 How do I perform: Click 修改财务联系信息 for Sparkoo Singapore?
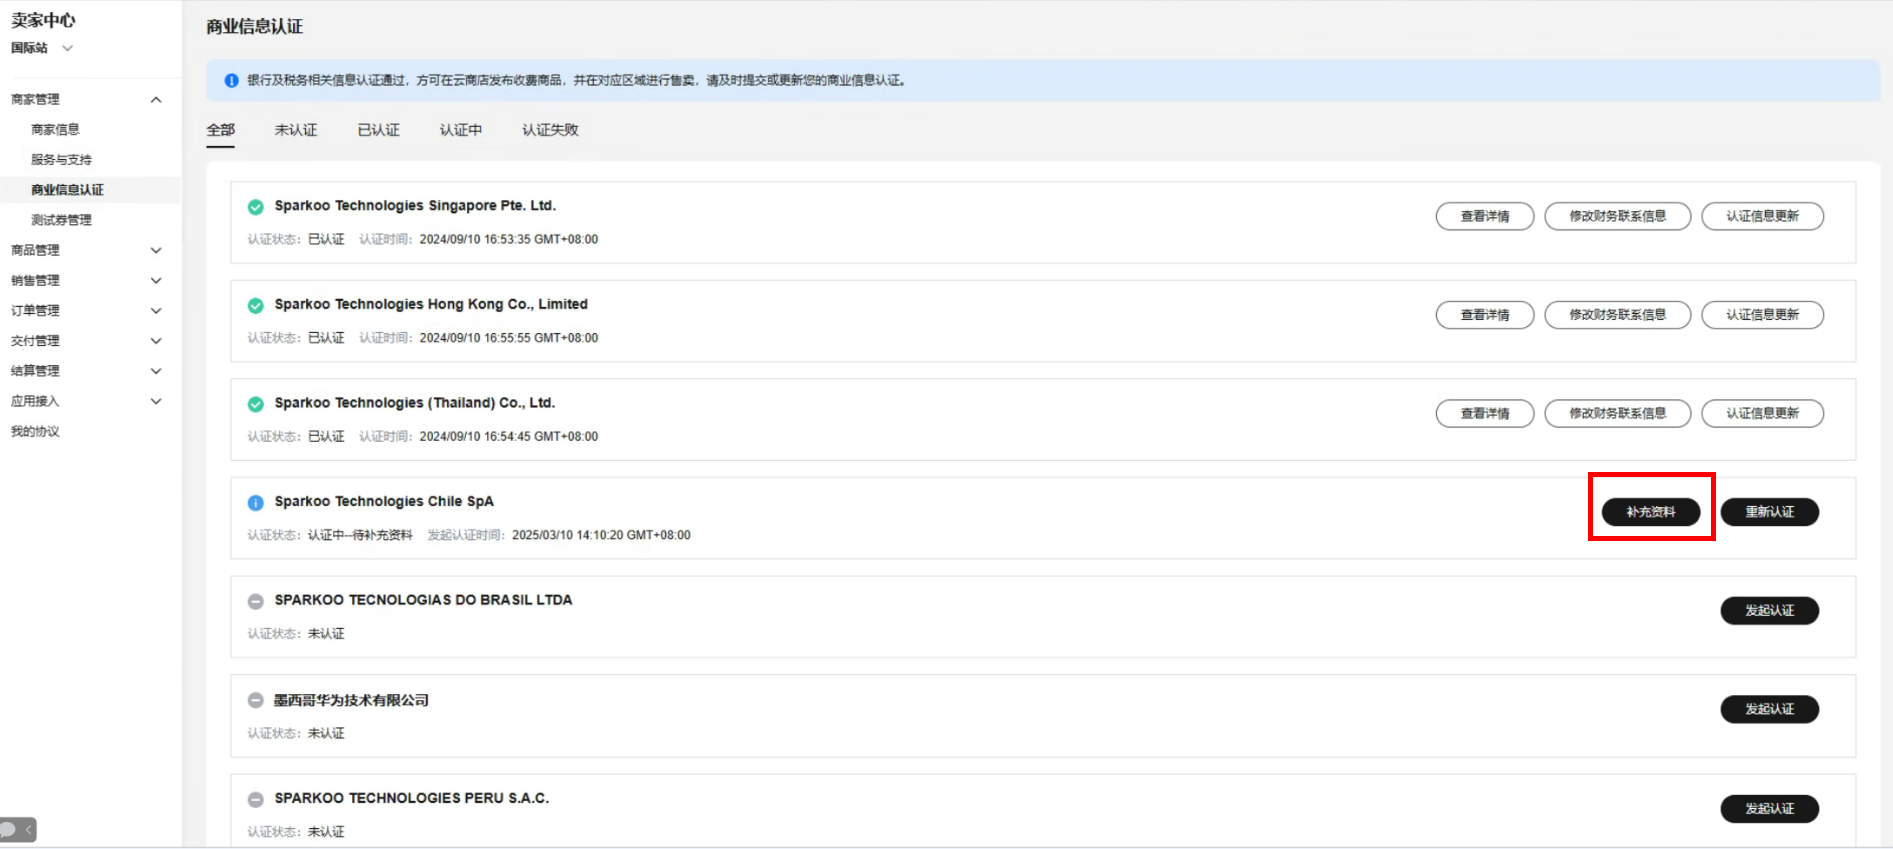click(1618, 216)
